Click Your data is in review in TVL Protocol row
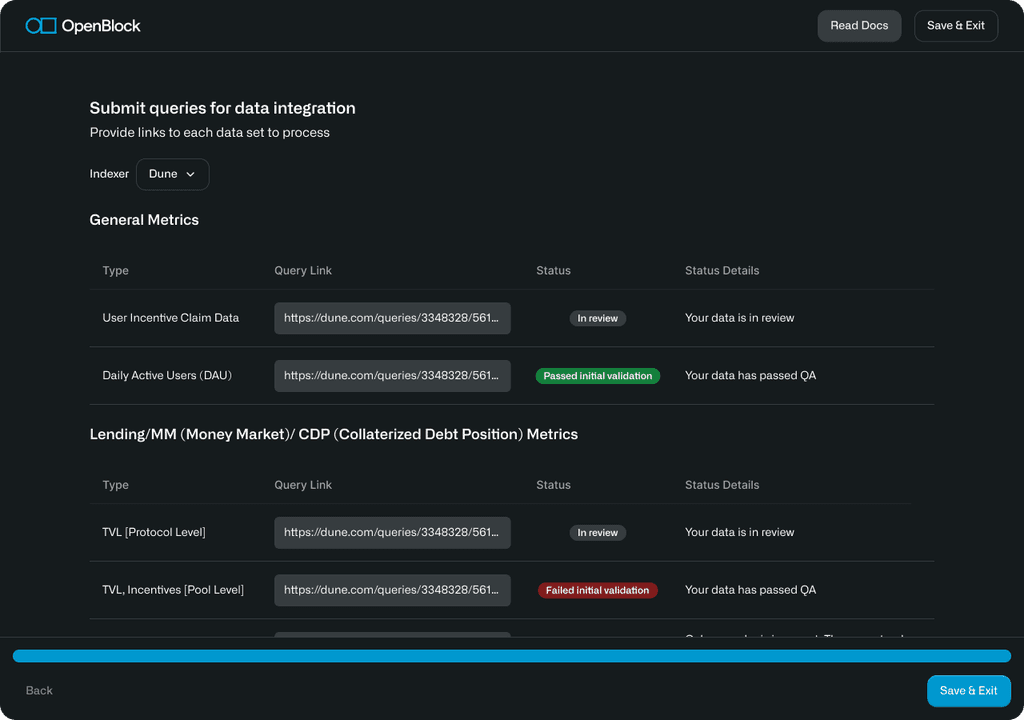Viewport: 1024px width, 720px height. 739,532
